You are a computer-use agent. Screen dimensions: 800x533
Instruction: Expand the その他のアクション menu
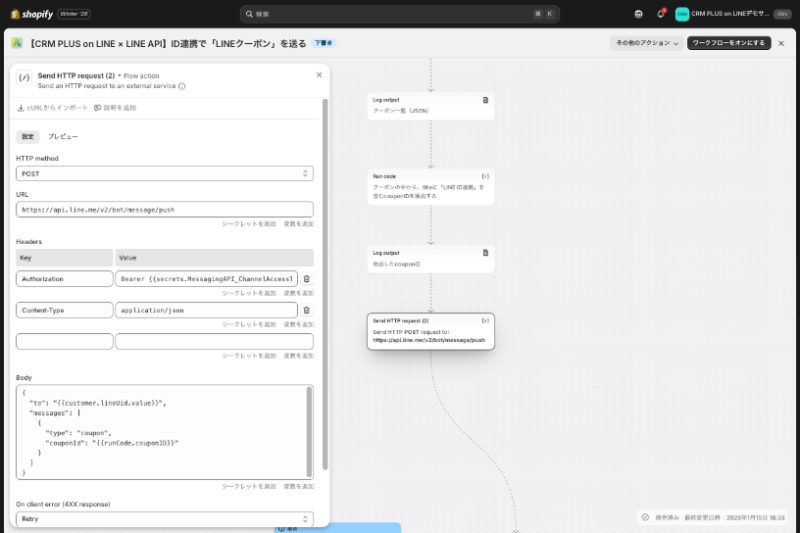tap(647, 43)
